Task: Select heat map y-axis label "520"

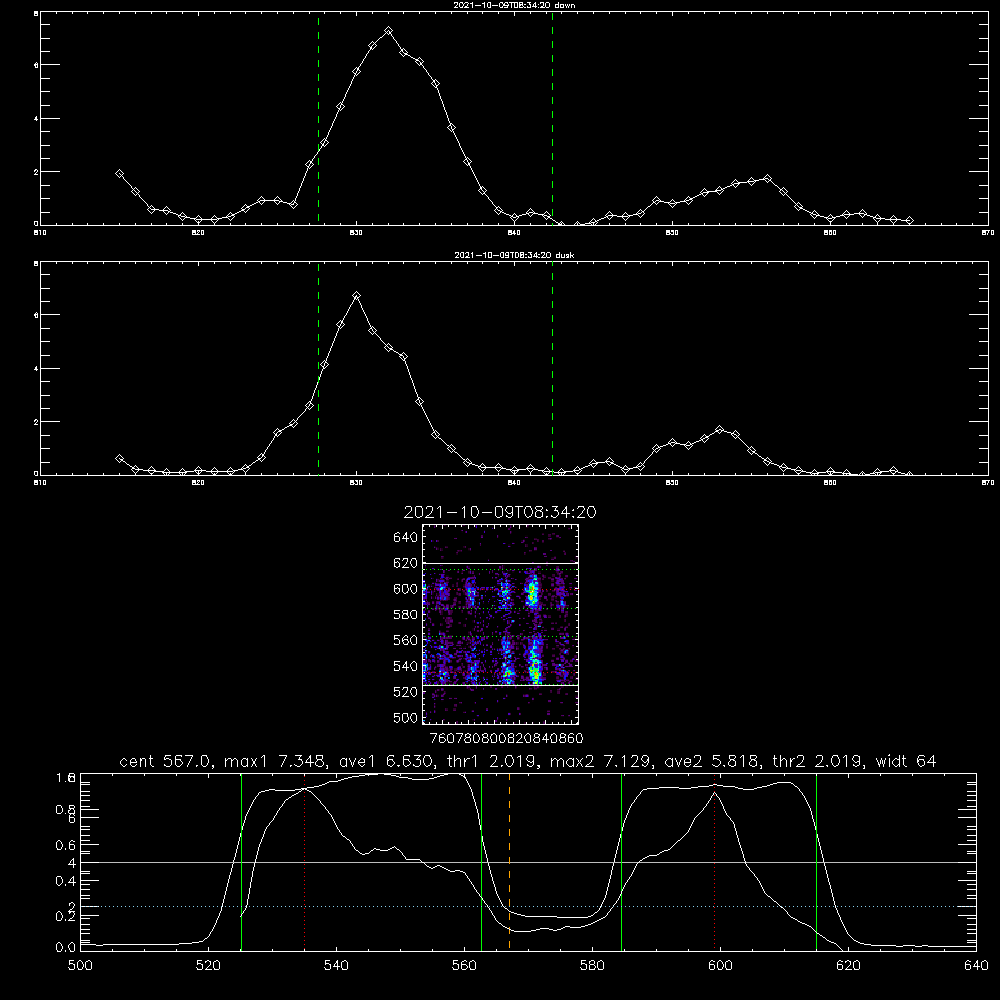Action: click(406, 692)
